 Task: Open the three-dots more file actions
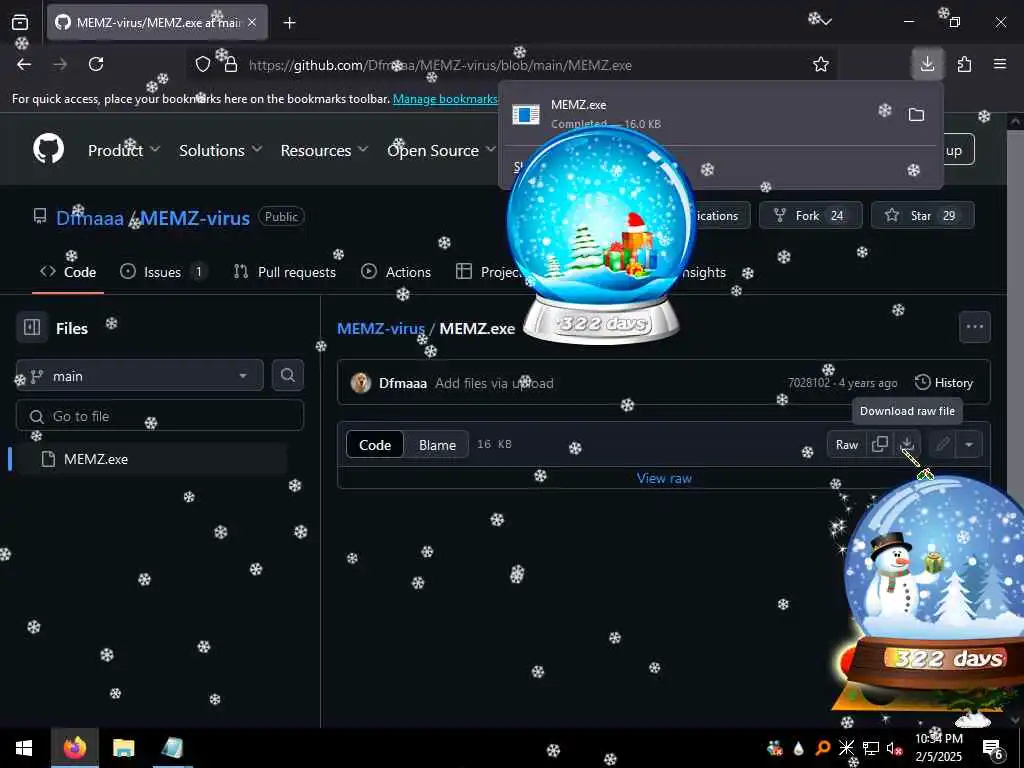(974, 327)
